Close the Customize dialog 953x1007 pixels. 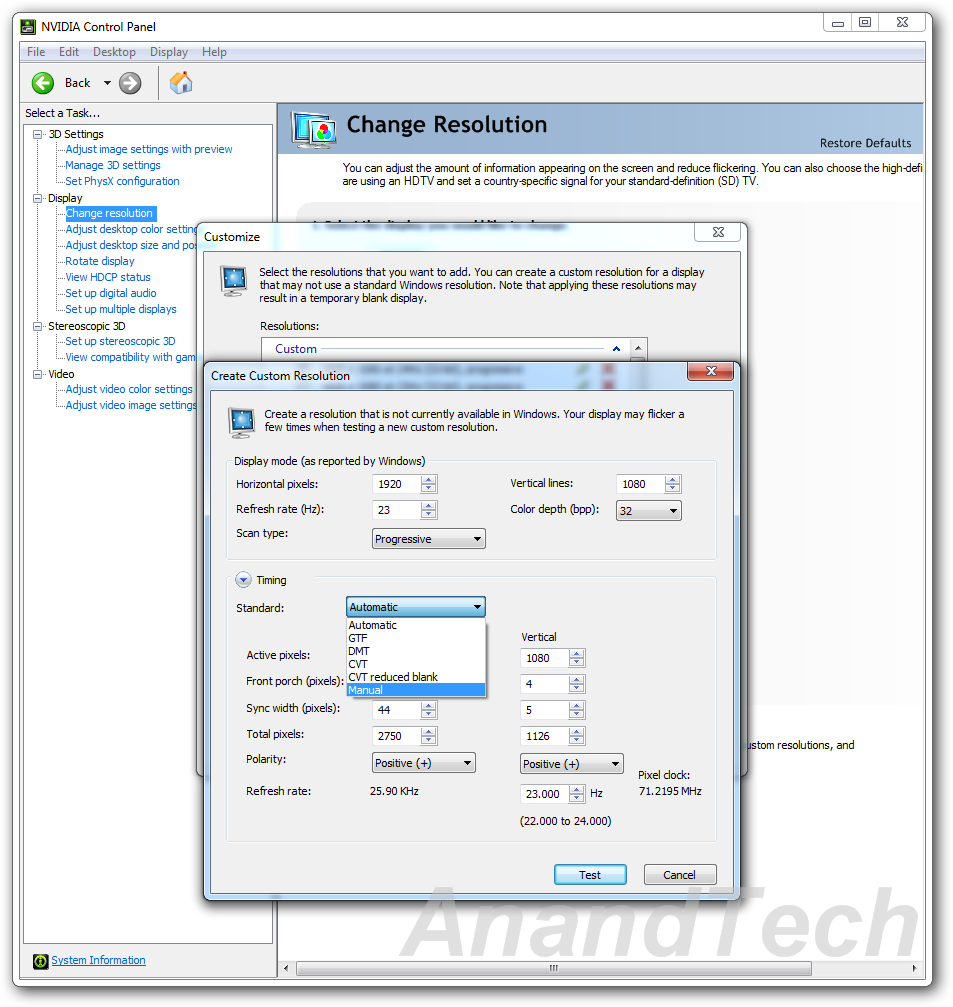[718, 232]
